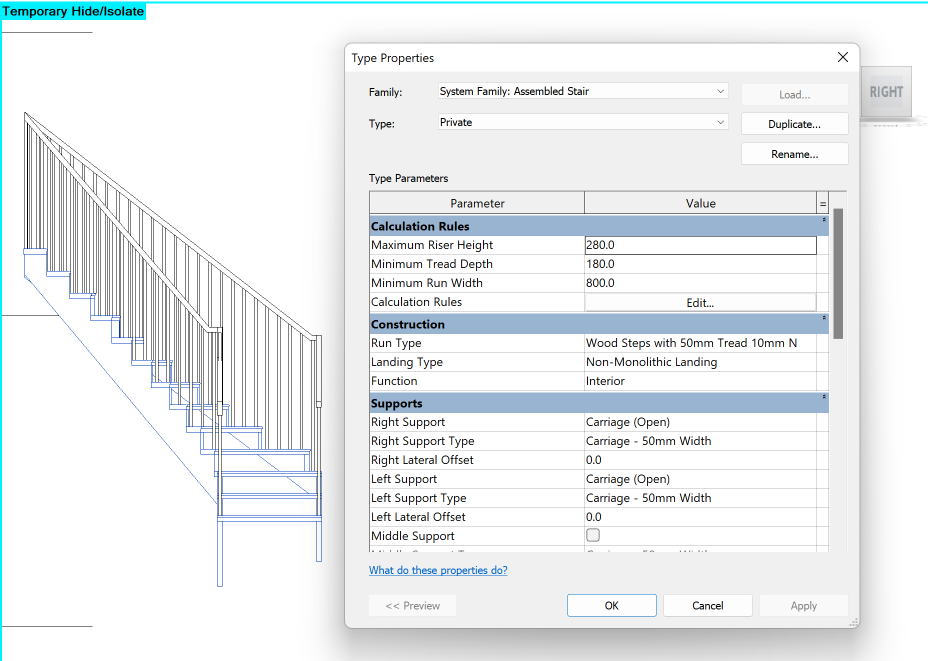Enable the Middle Support checkbox
The width and height of the screenshot is (928, 661).
(x=593, y=535)
